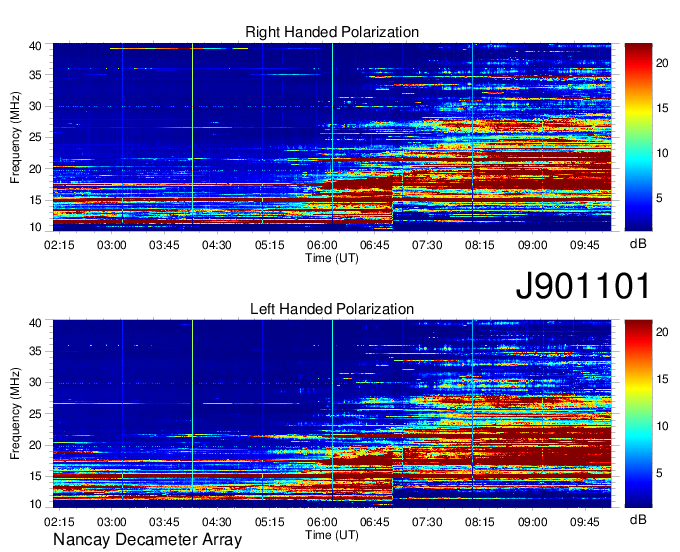This screenshot has width=680, height=552.
Task: Click time tick 08:15 under Right Handed plot
Action: (x=480, y=245)
